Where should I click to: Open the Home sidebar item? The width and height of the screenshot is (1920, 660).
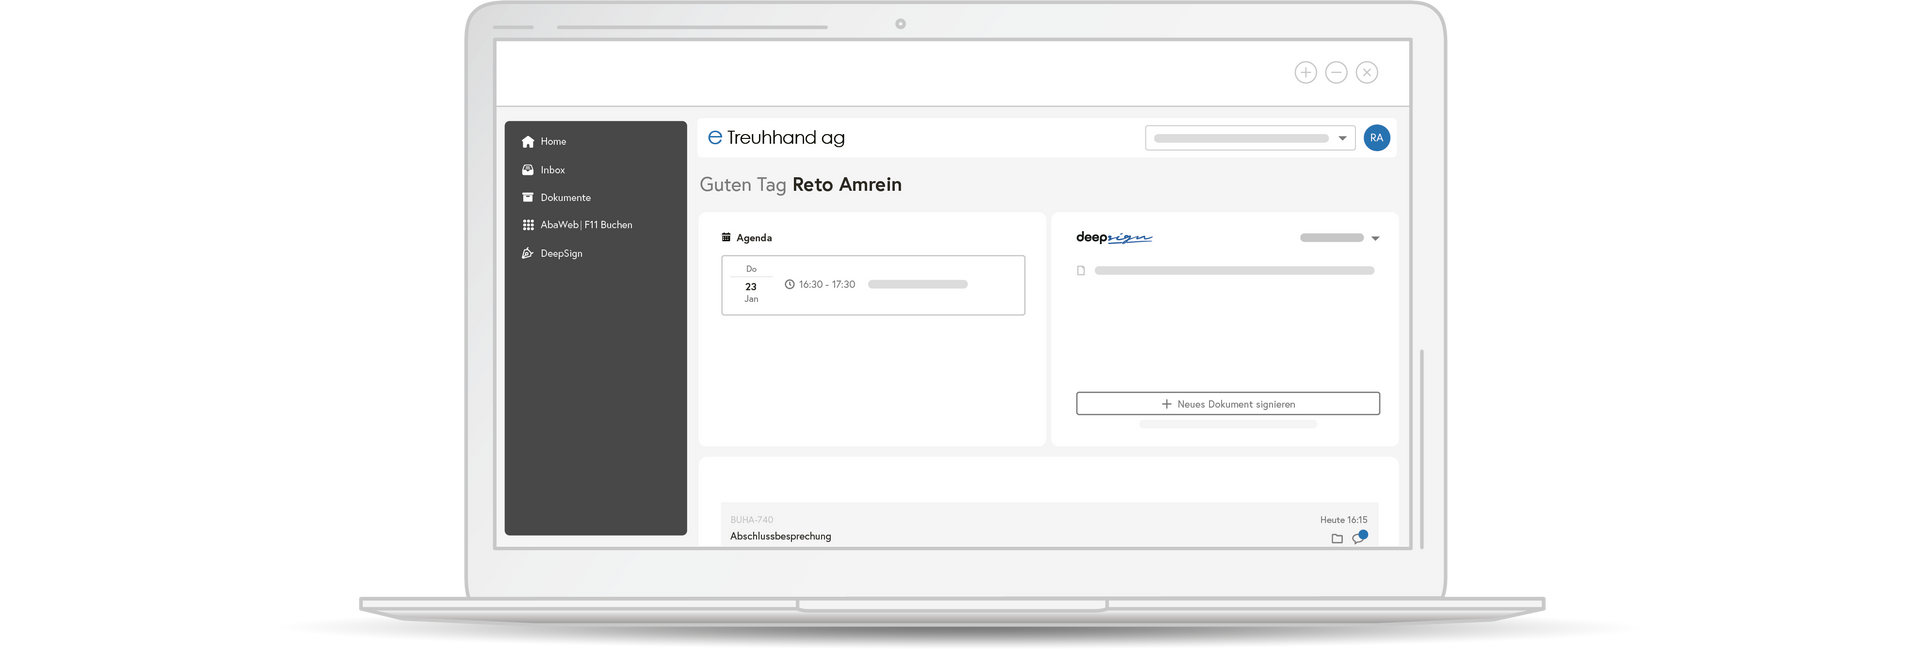click(544, 142)
